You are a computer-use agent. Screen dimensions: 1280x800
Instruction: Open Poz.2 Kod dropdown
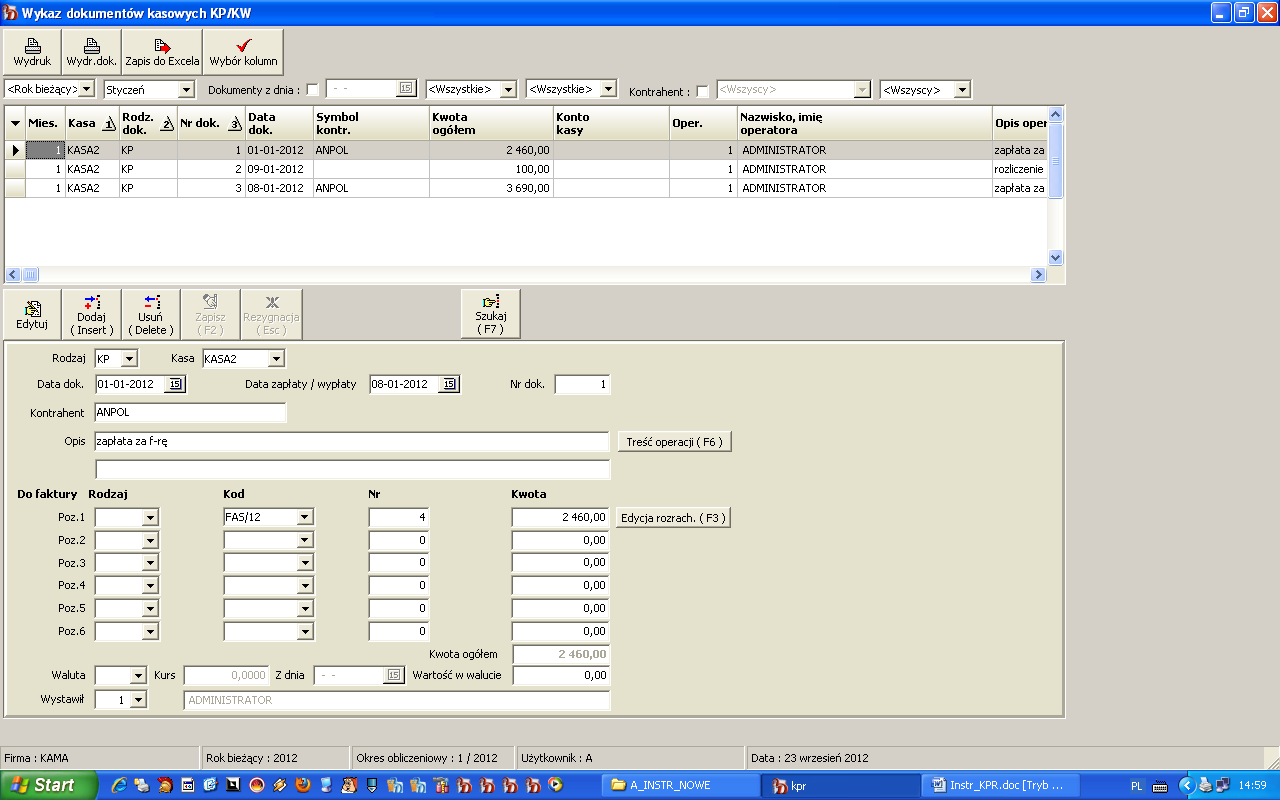tap(306, 540)
